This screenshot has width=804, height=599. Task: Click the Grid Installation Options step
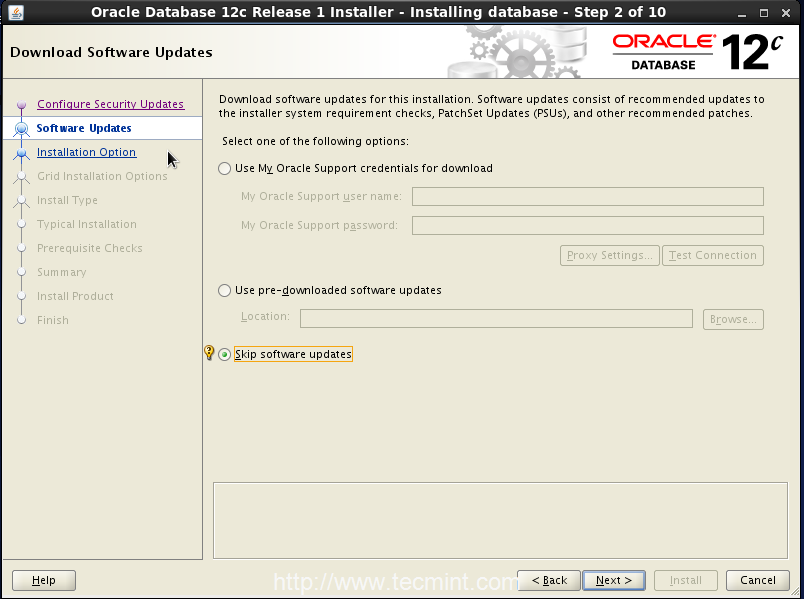tap(102, 176)
